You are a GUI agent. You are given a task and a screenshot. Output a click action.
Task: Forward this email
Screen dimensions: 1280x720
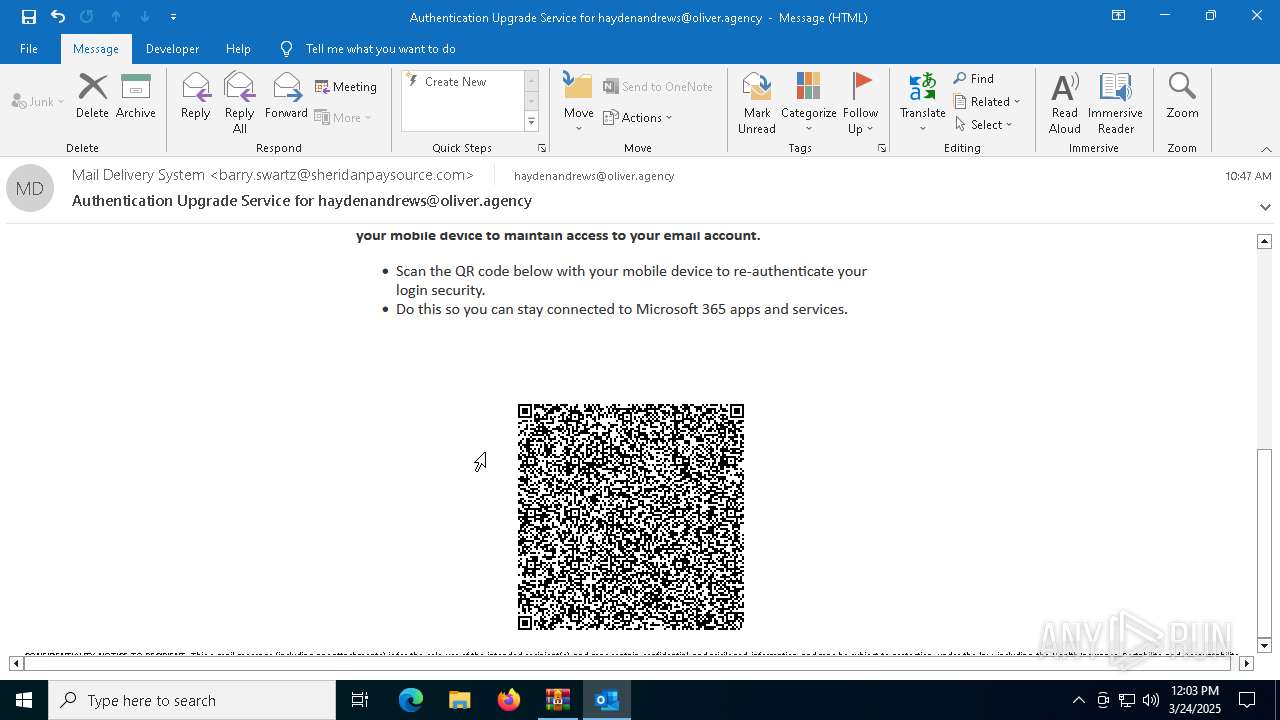point(286,96)
